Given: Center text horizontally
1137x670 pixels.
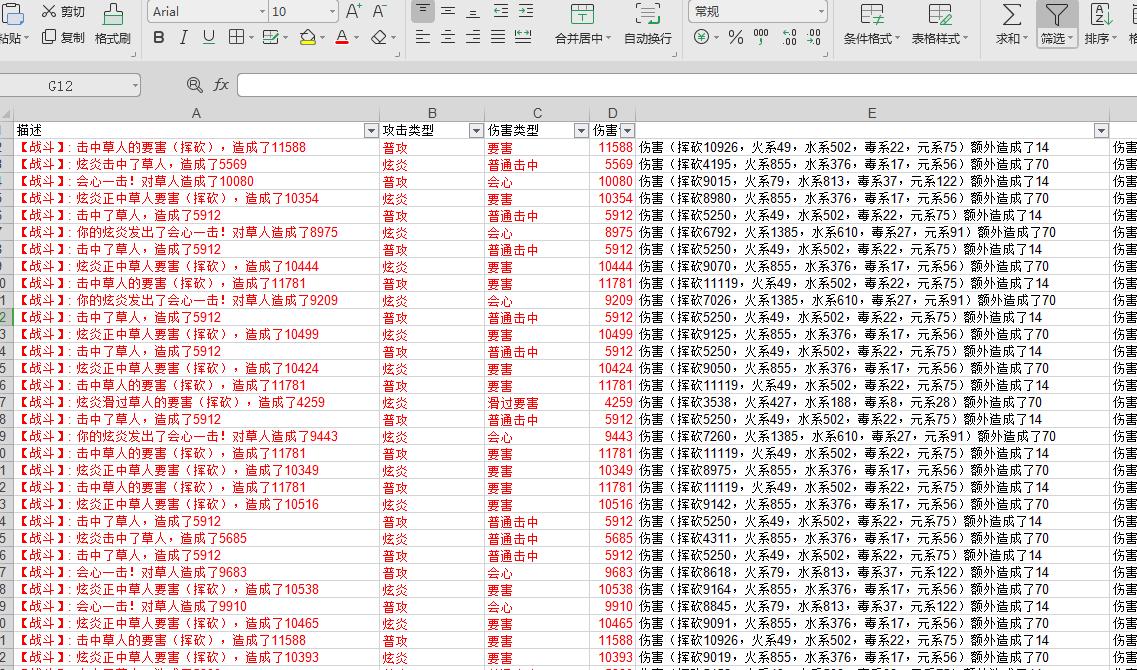Looking at the screenshot, I should (448, 37).
